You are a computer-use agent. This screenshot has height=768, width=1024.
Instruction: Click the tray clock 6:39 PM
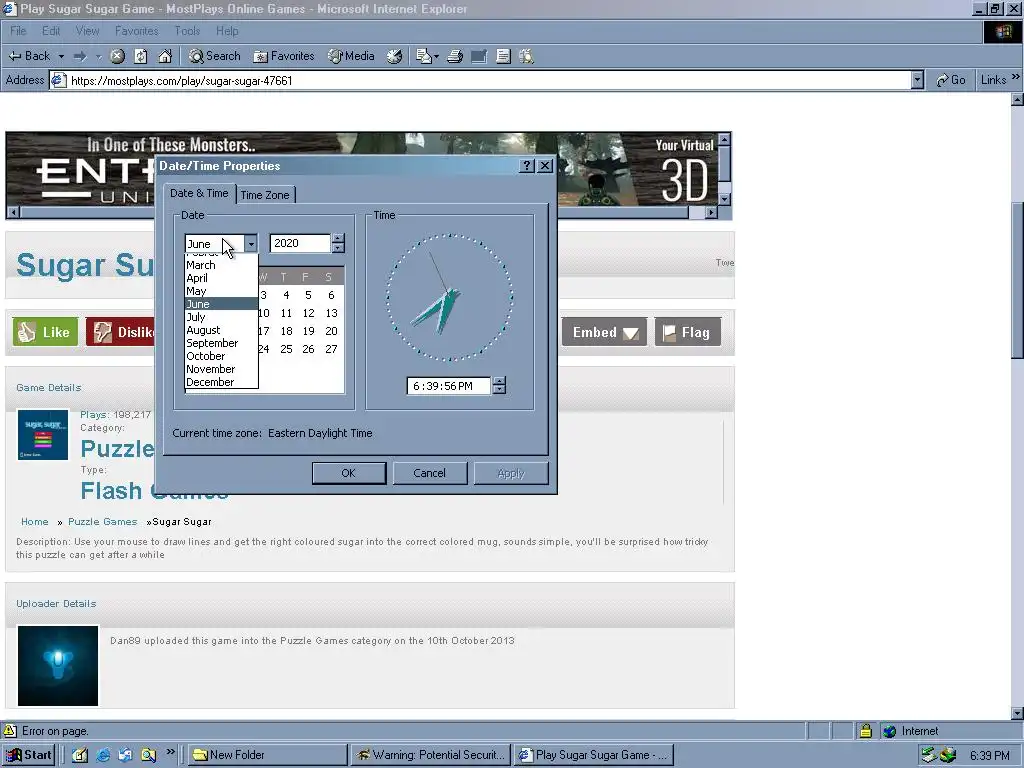click(989, 756)
